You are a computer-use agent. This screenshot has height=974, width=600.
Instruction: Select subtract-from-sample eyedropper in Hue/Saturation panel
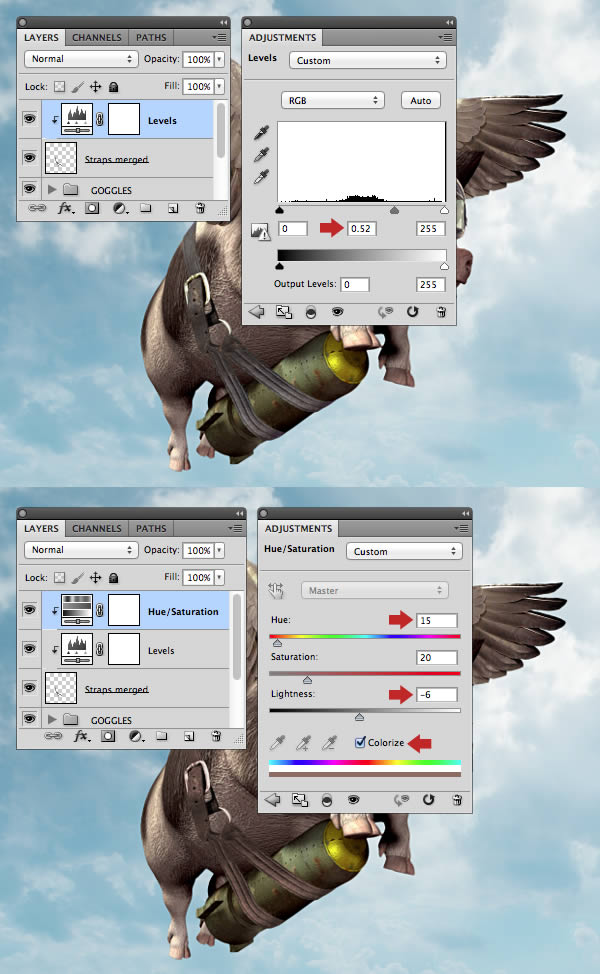[329, 742]
